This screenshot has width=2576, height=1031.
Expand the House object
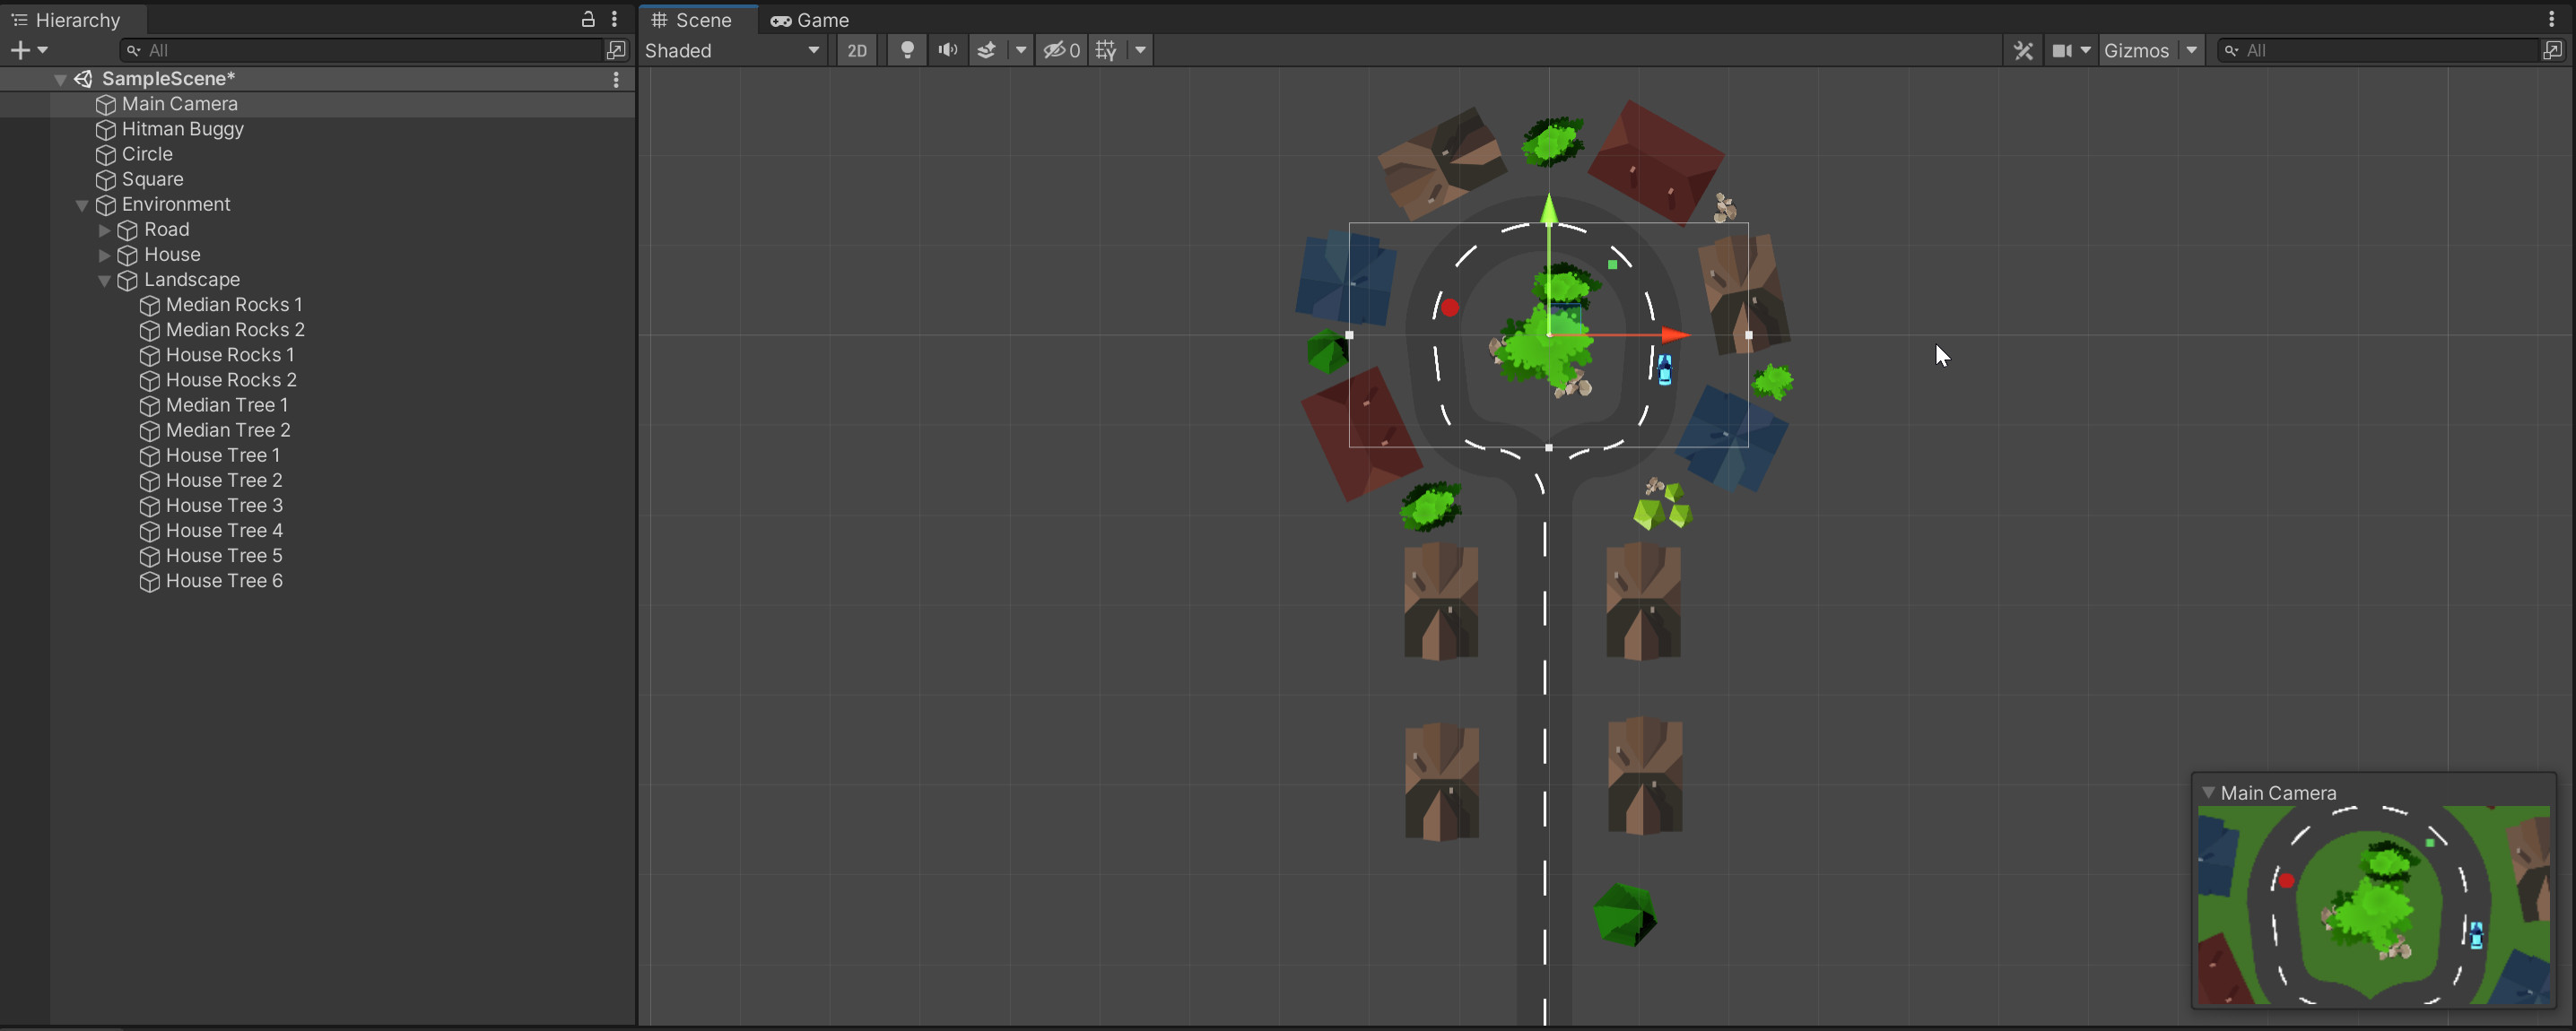tap(104, 255)
